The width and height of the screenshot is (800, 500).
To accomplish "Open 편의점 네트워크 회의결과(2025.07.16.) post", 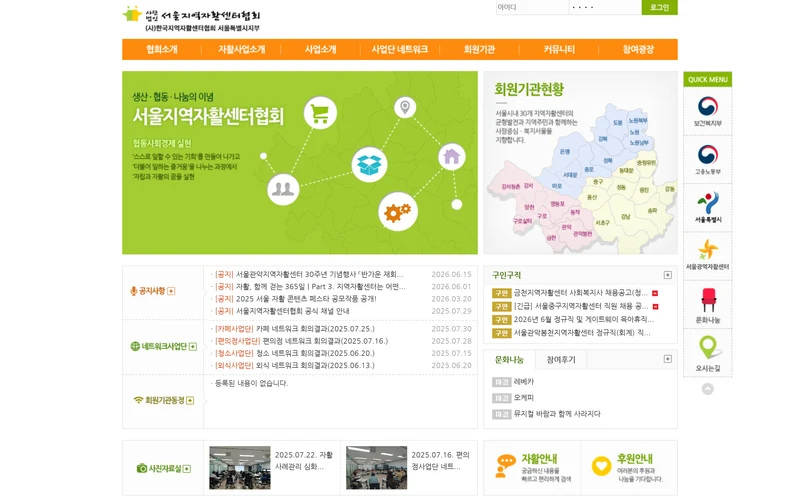I will click(x=325, y=341).
